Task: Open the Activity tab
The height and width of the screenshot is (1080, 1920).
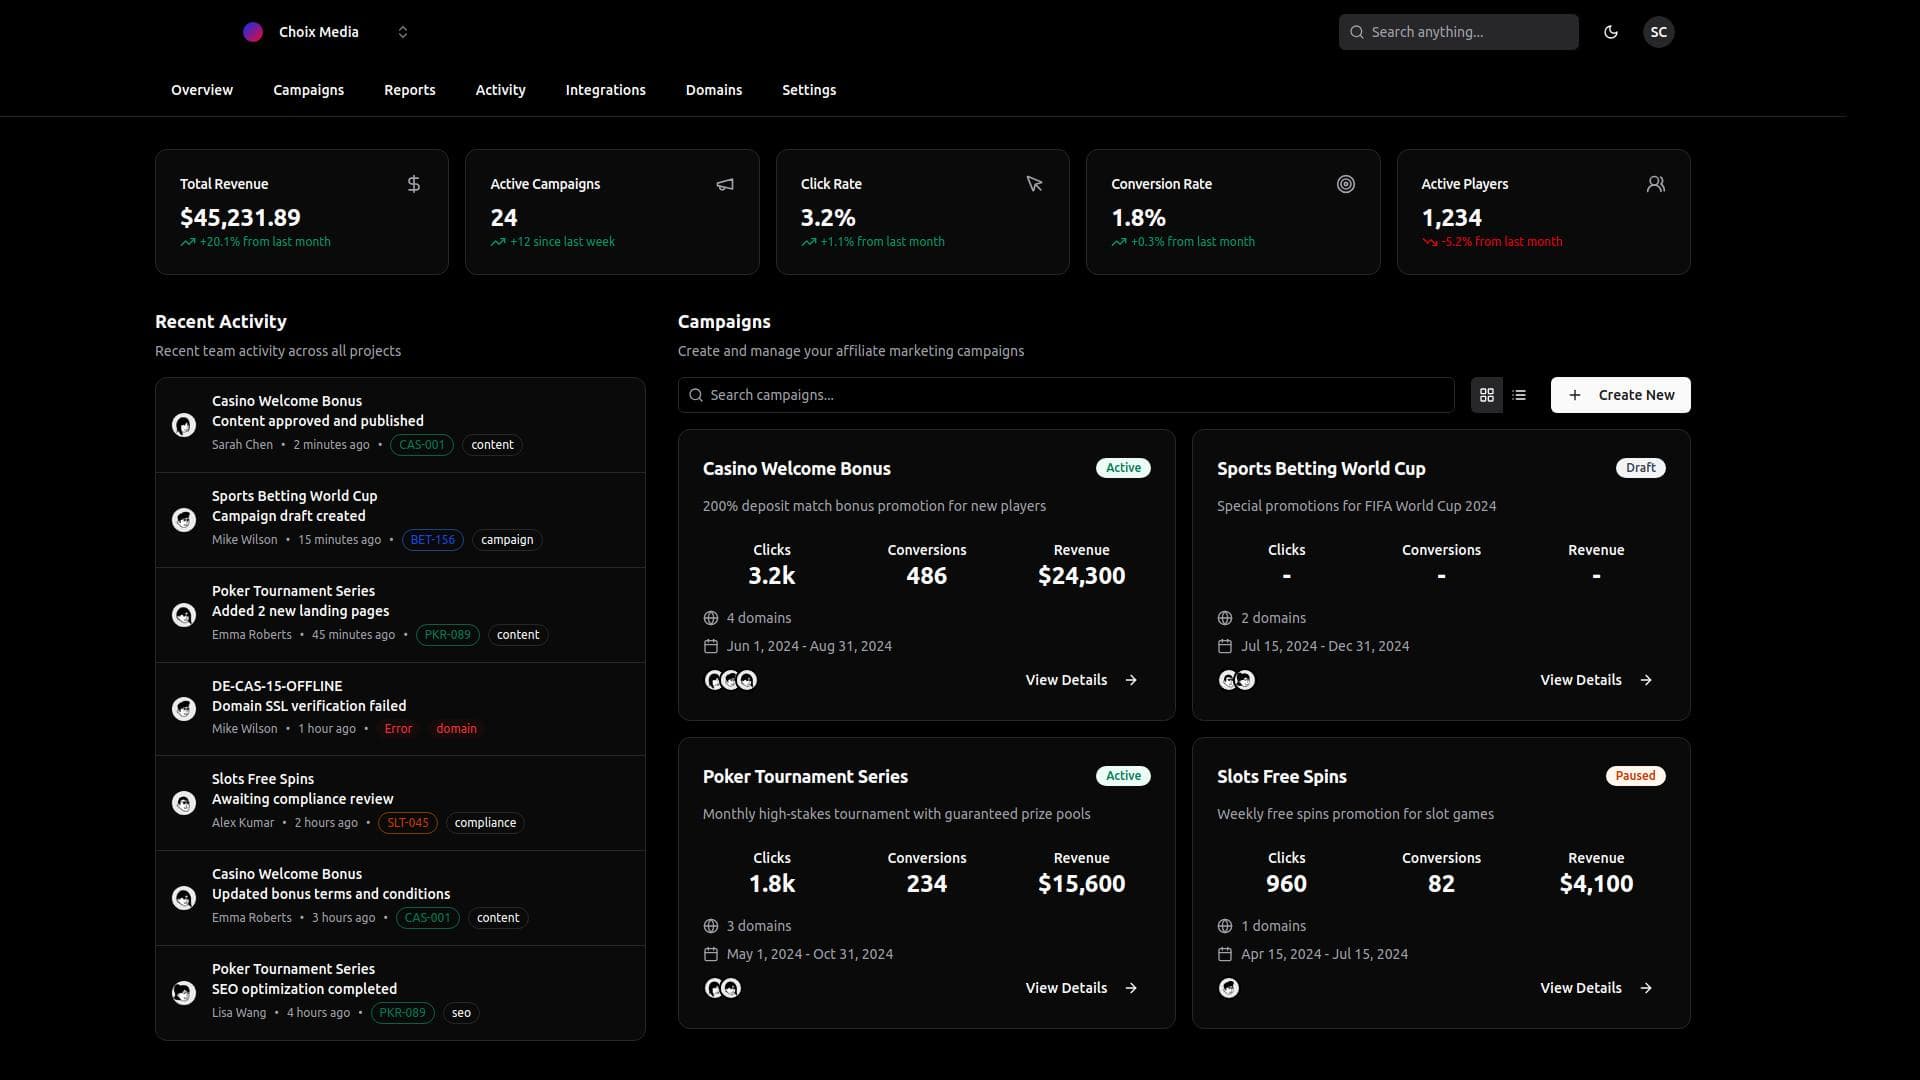Action: [500, 90]
